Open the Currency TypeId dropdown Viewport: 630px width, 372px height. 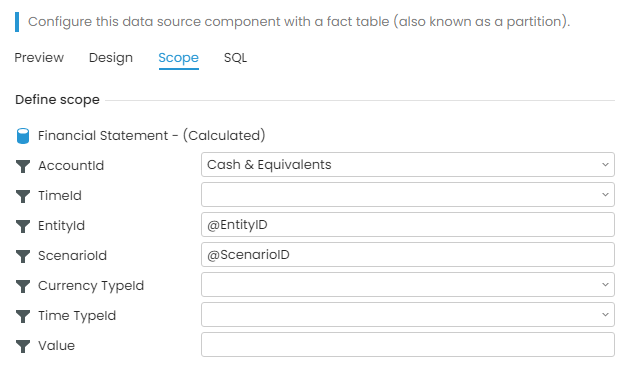pos(407,284)
